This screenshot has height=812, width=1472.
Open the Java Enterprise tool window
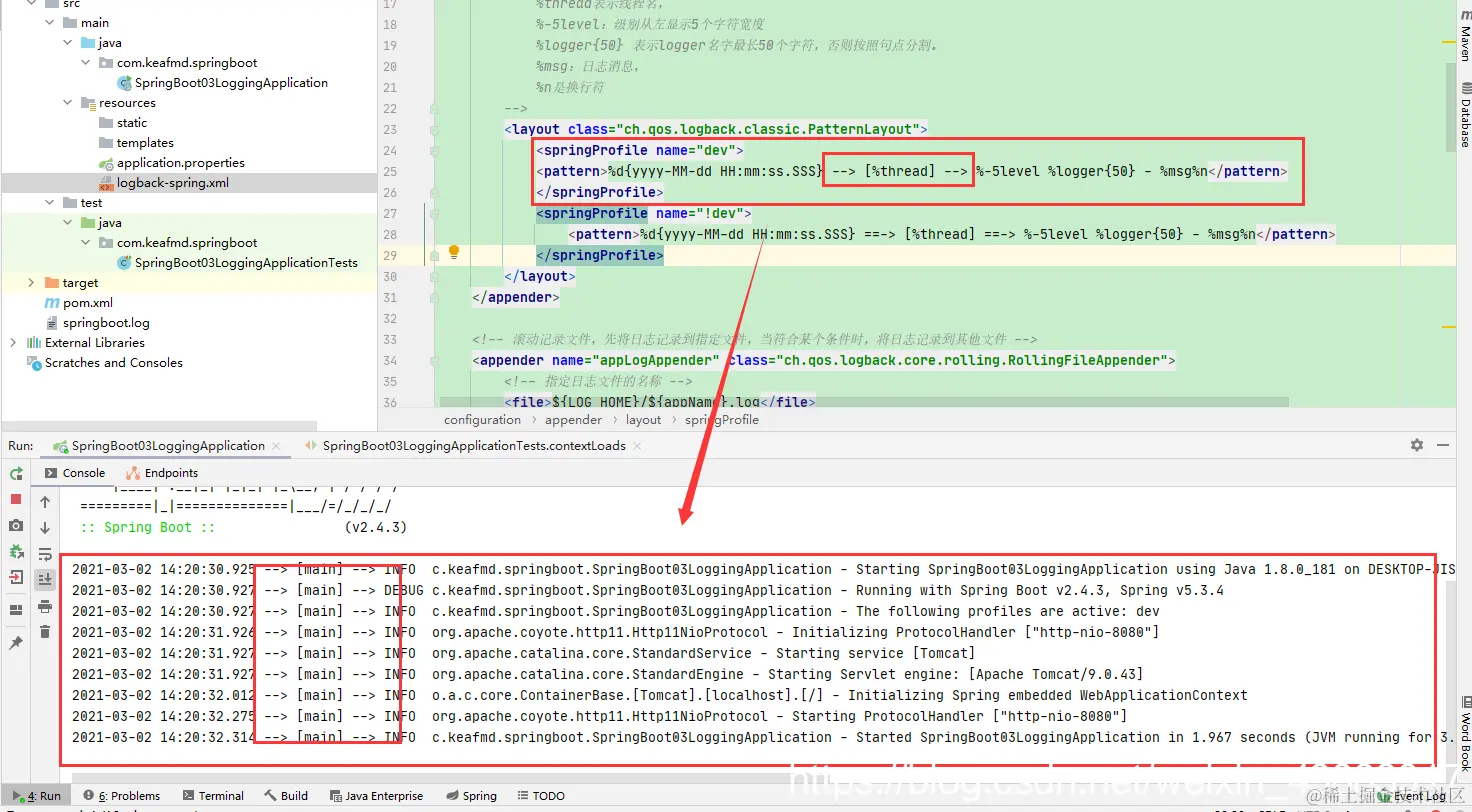pyautogui.click(x=376, y=796)
